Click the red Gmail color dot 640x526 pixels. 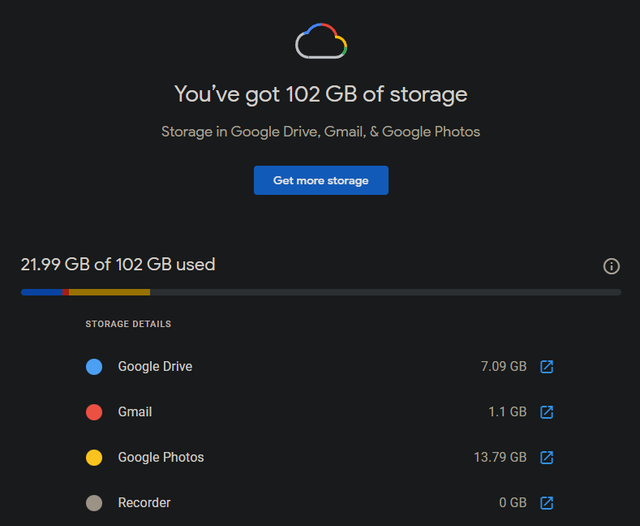94,412
